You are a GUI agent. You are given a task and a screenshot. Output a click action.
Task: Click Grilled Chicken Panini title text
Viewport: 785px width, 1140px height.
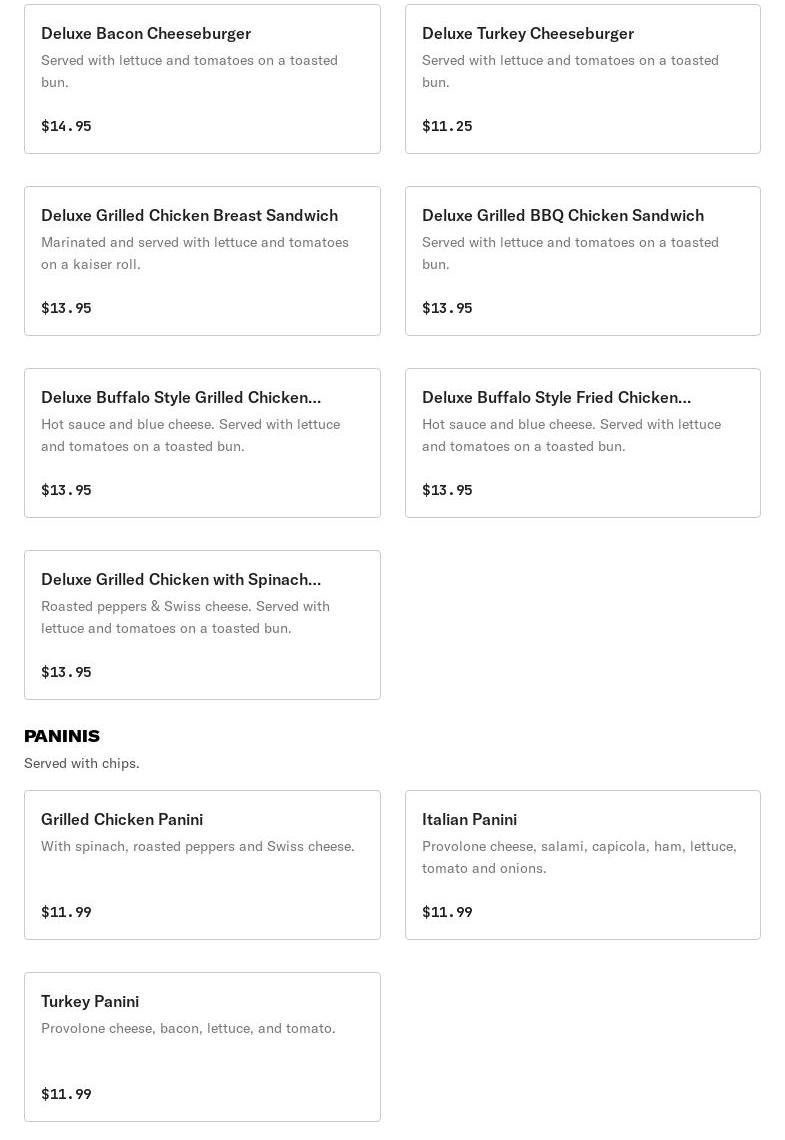(122, 819)
